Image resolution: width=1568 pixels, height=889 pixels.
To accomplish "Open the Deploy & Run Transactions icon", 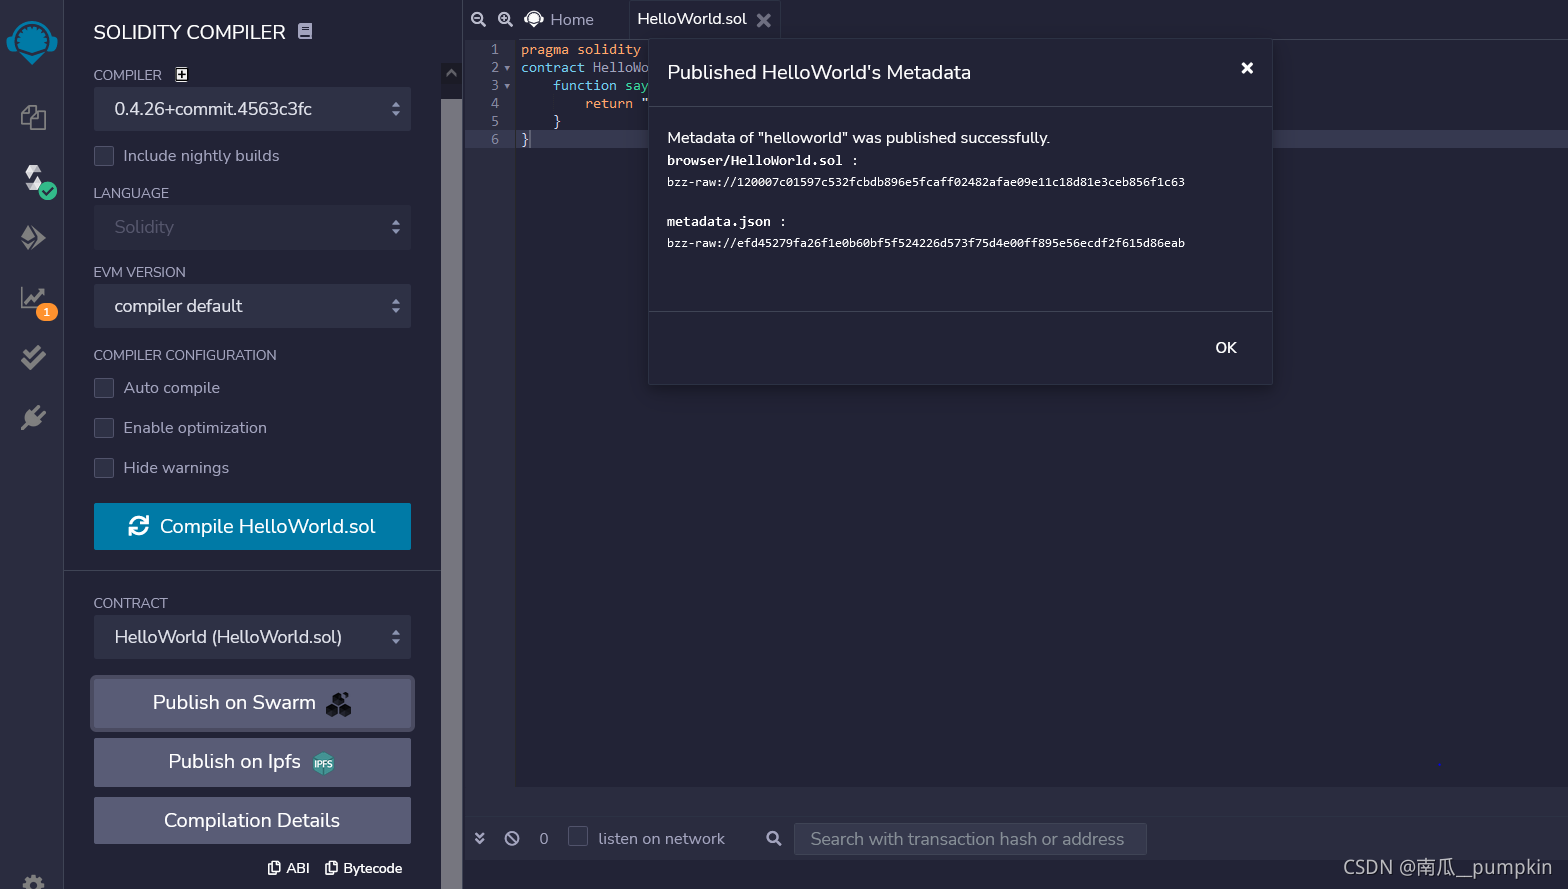I will [33, 237].
